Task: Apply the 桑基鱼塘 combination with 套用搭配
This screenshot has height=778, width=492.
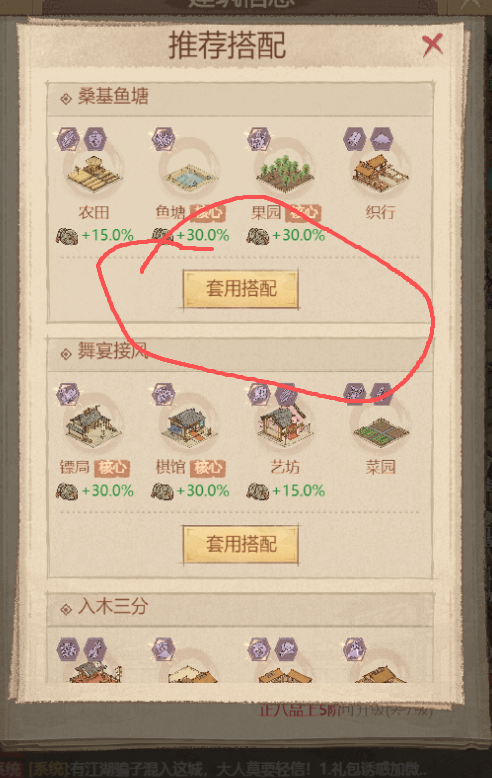Action: (x=241, y=289)
